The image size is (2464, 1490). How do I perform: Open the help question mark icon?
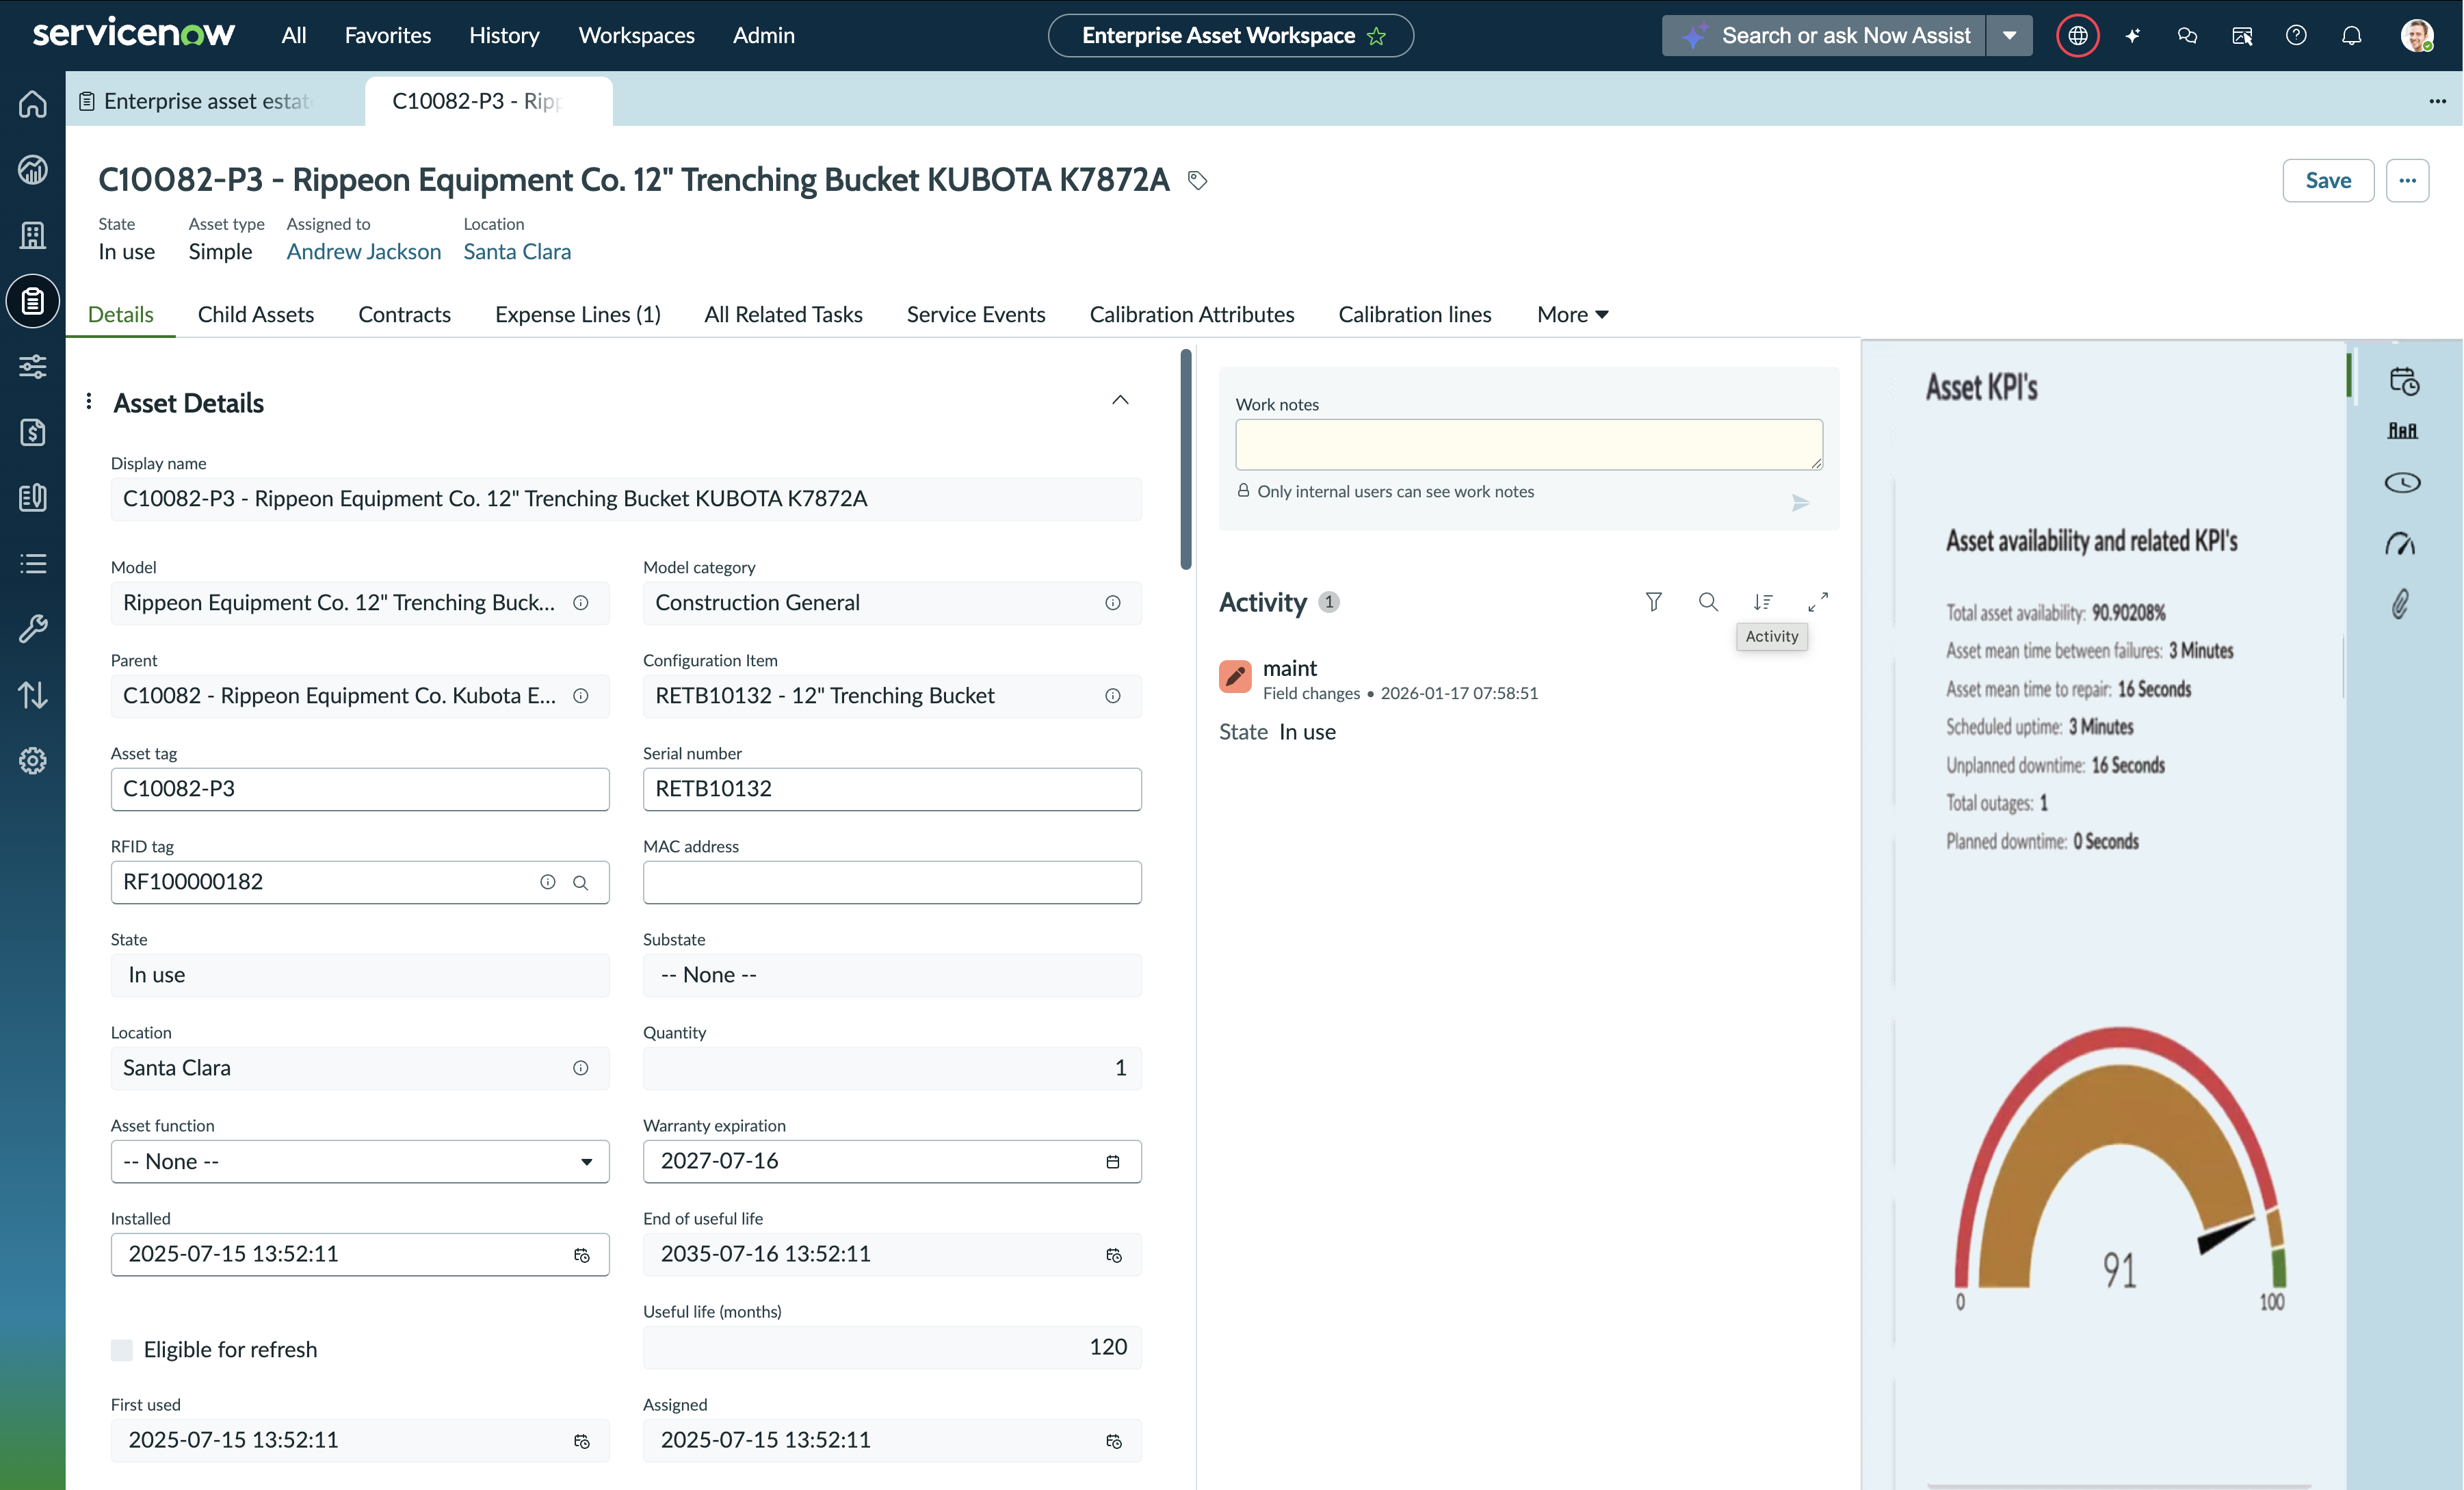(2297, 36)
